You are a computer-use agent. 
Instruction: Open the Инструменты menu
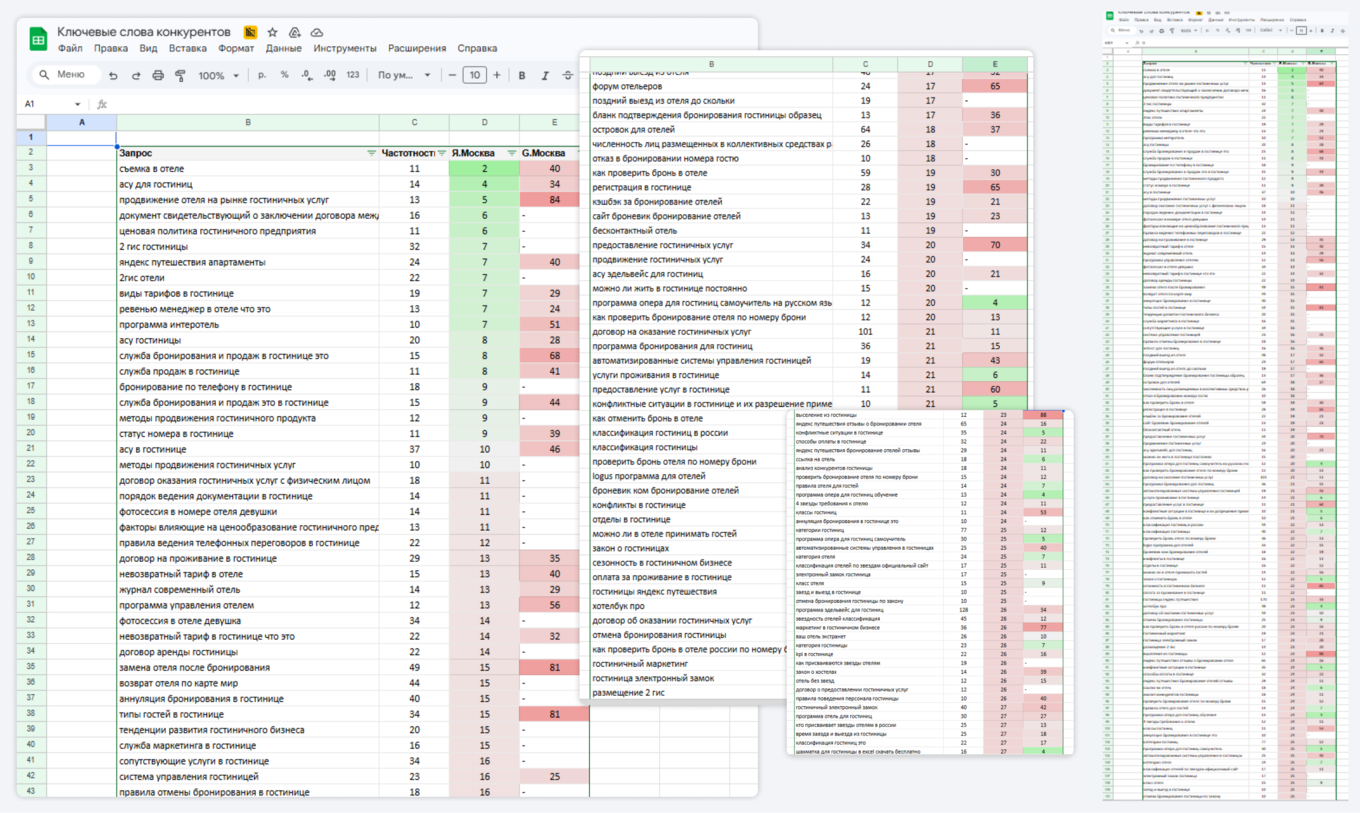[345, 48]
